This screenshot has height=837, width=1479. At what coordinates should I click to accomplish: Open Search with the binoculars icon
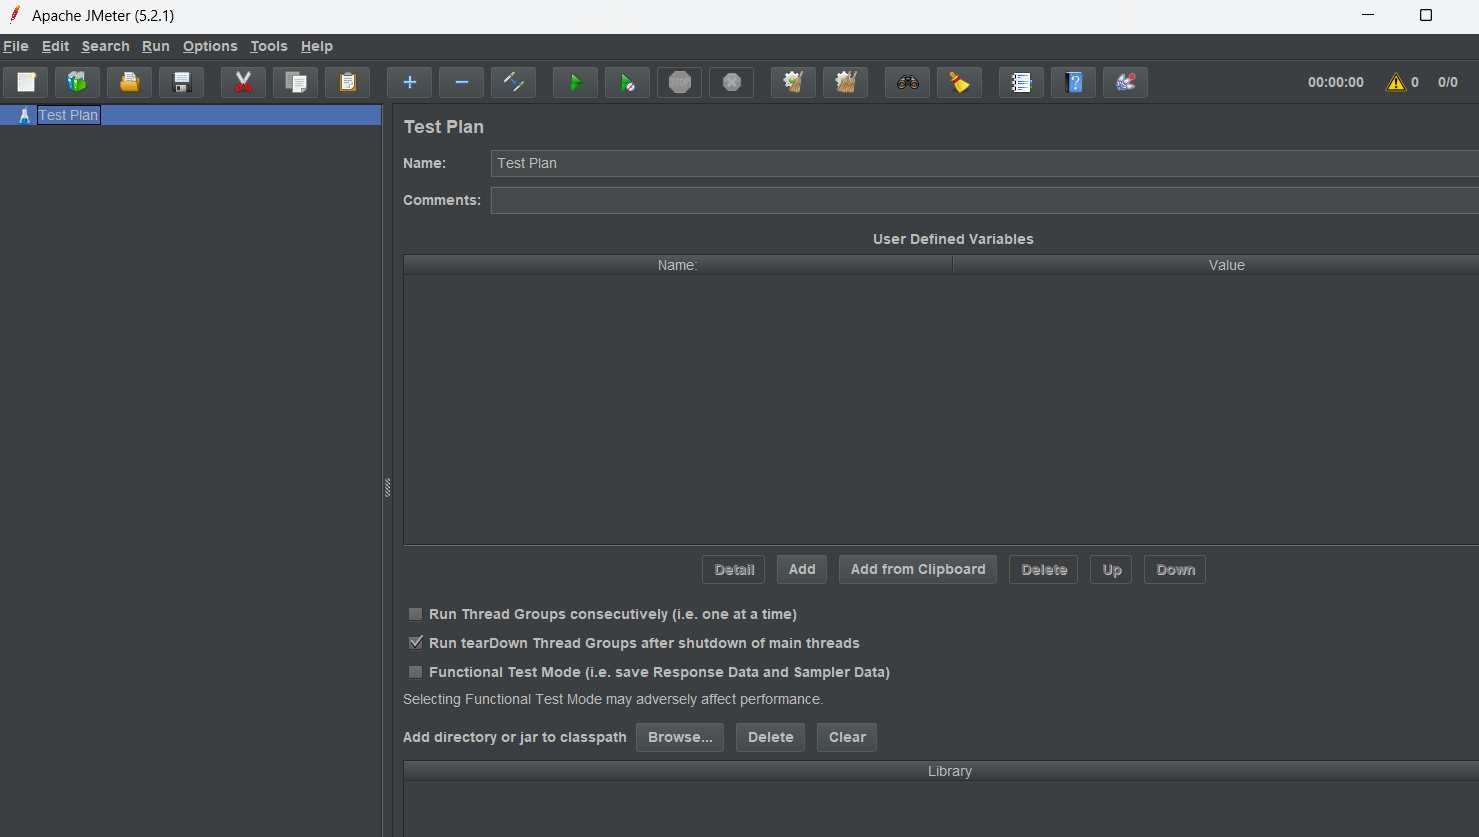(907, 82)
